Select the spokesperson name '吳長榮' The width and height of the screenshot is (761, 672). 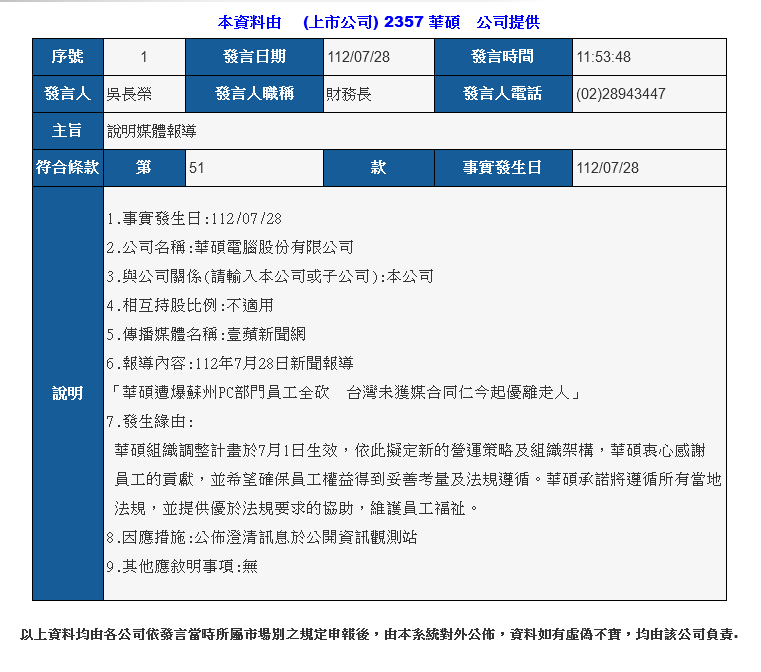point(129,94)
